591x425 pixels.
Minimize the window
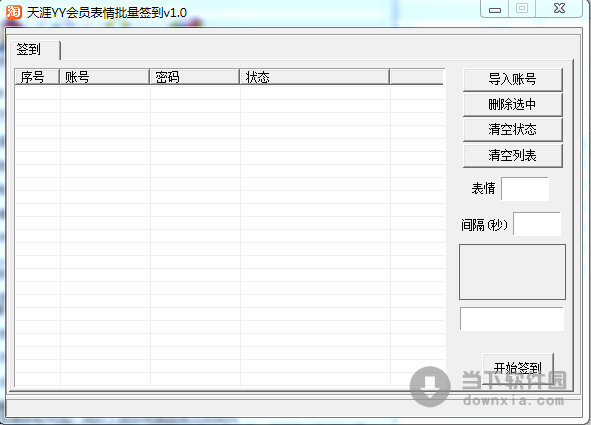coord(495,9)
